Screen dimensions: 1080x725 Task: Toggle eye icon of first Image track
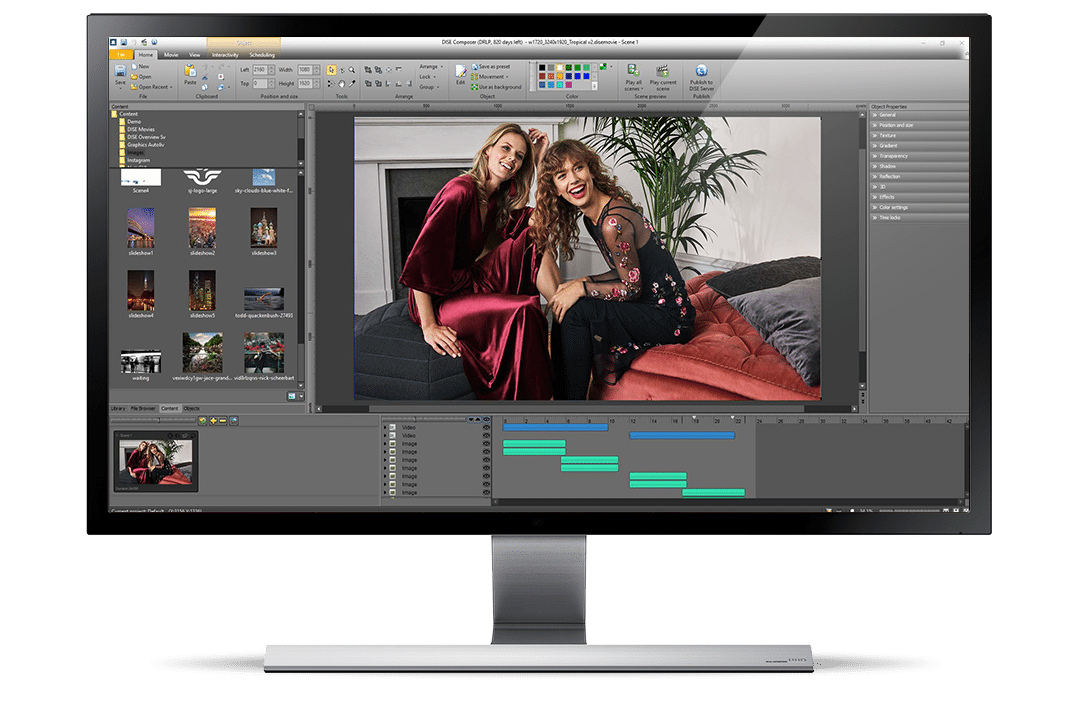486,444
